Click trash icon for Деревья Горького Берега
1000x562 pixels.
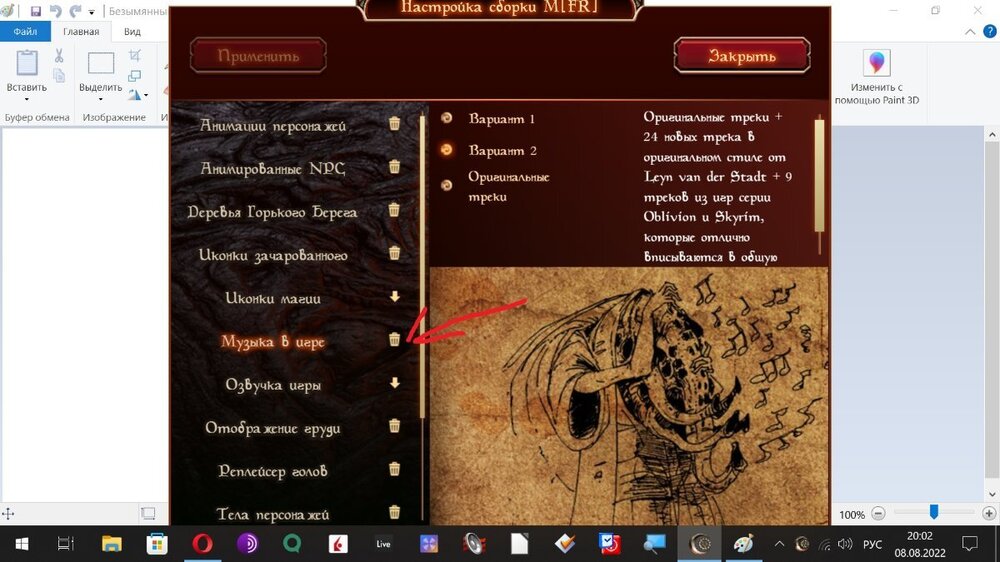point(394,210)
